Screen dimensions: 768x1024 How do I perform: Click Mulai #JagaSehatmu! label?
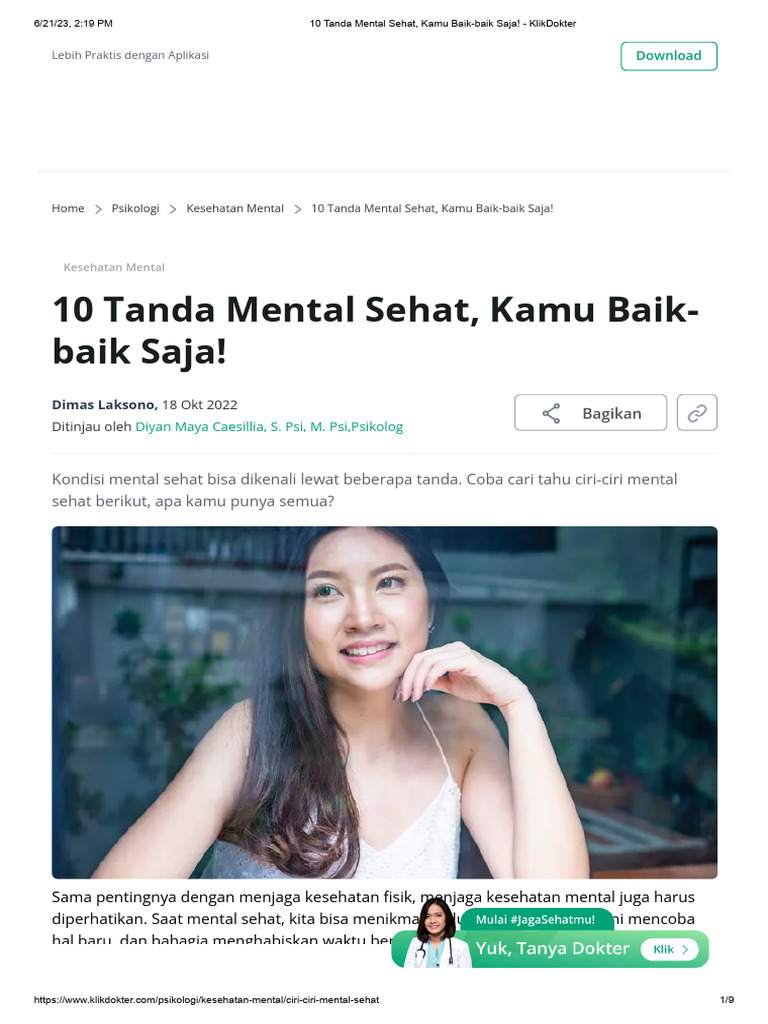[x=536, y=920]
